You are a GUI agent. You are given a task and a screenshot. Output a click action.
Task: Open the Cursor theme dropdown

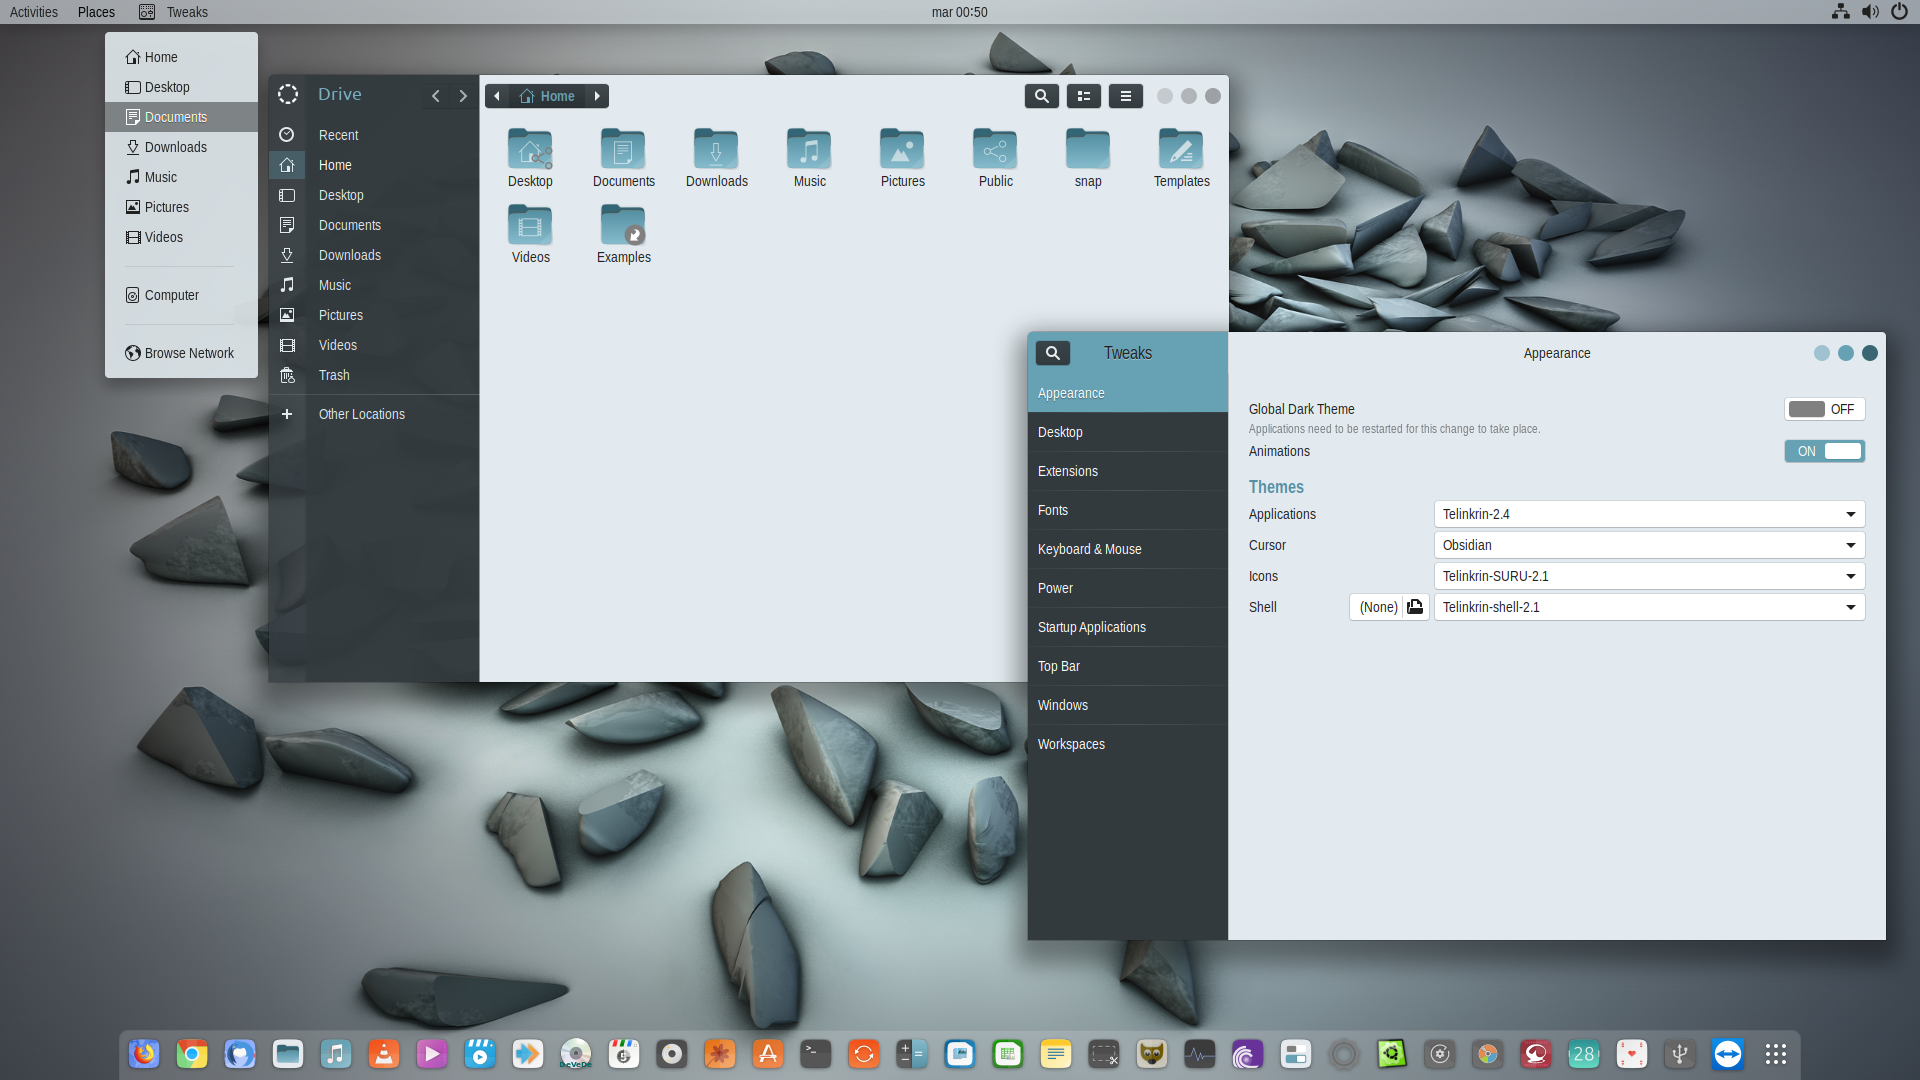1649,545
